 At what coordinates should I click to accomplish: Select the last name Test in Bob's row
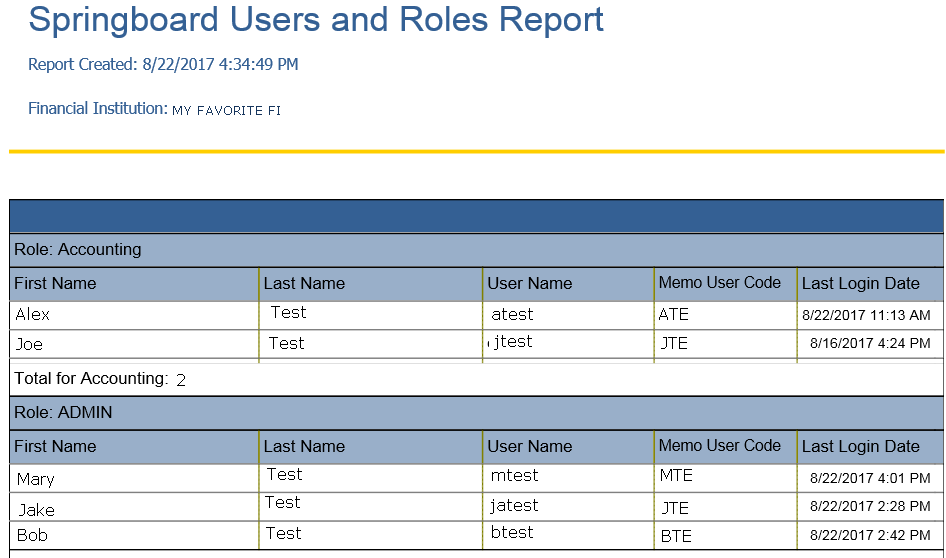[284, 533]
